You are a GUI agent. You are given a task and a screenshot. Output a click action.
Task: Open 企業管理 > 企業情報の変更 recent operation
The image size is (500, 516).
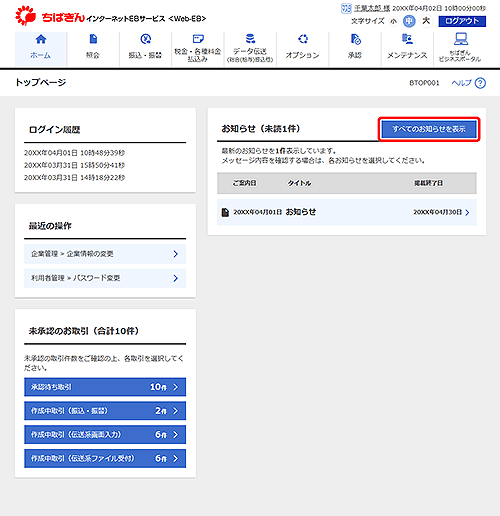[105, 254]
